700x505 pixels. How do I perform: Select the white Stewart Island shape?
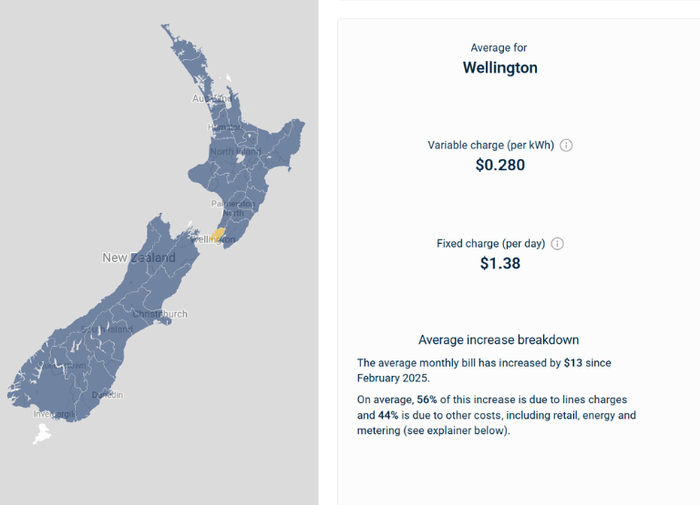coord(41,434)
